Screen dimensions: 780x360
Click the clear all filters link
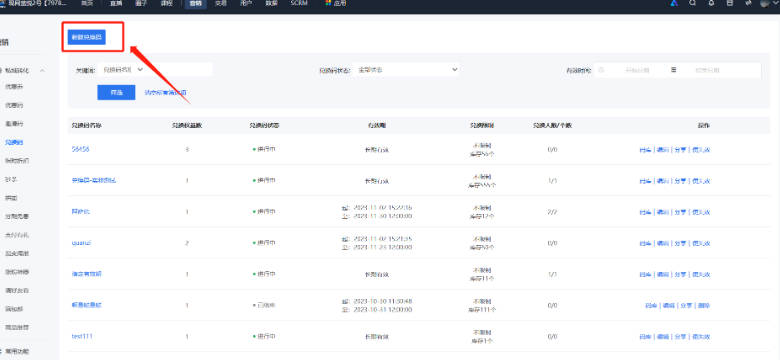click(x=165, y=92)
